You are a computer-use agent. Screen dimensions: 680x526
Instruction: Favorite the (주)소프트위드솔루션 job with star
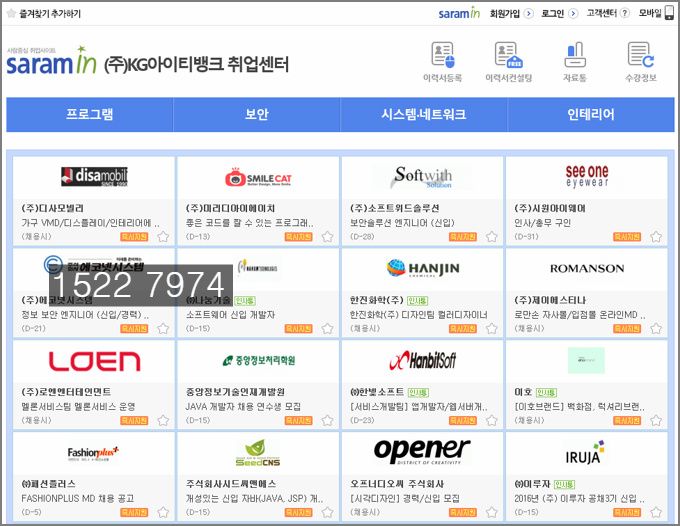pos(492,237)
